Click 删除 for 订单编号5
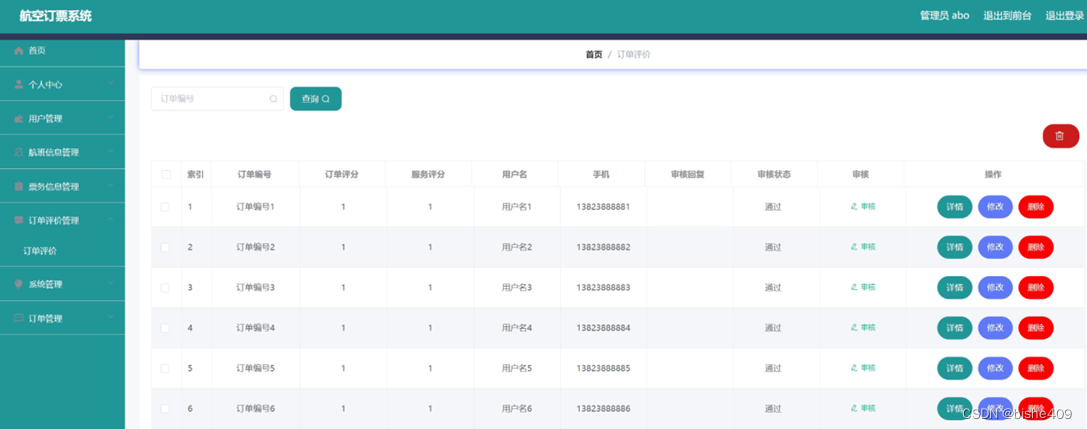 (1036, 368)
